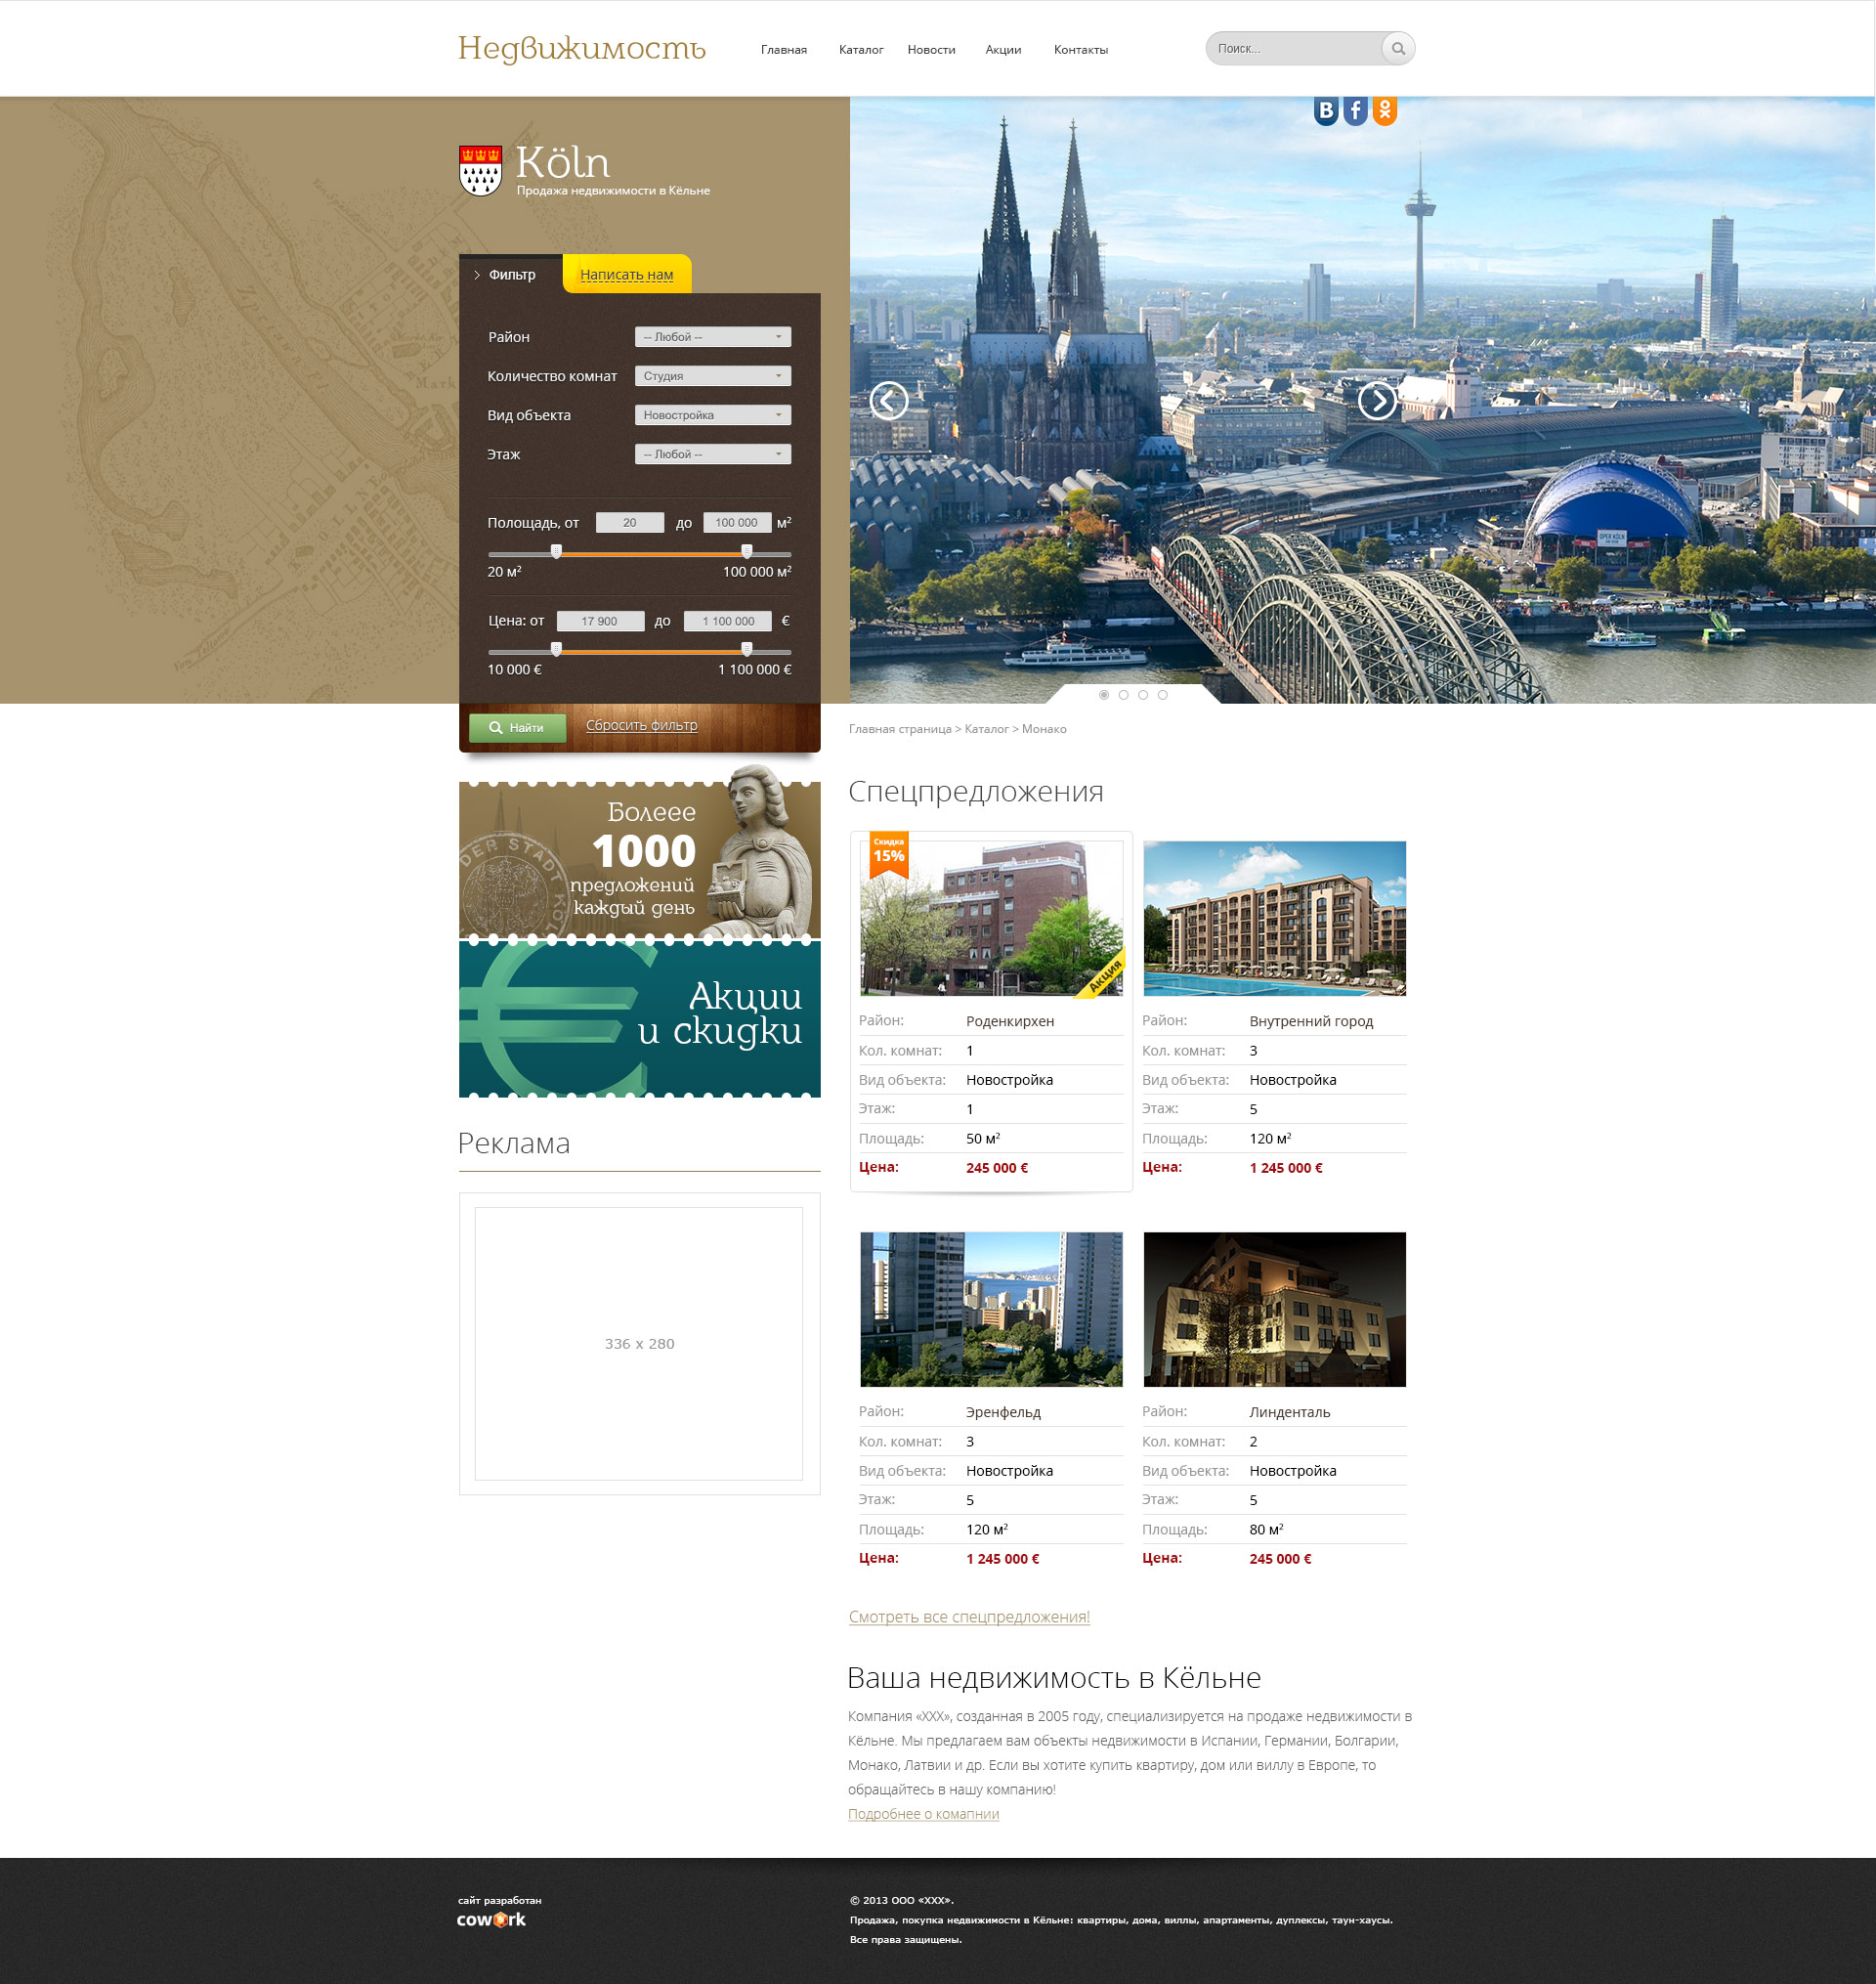Expand the Вид объекта dropdown

713,415
